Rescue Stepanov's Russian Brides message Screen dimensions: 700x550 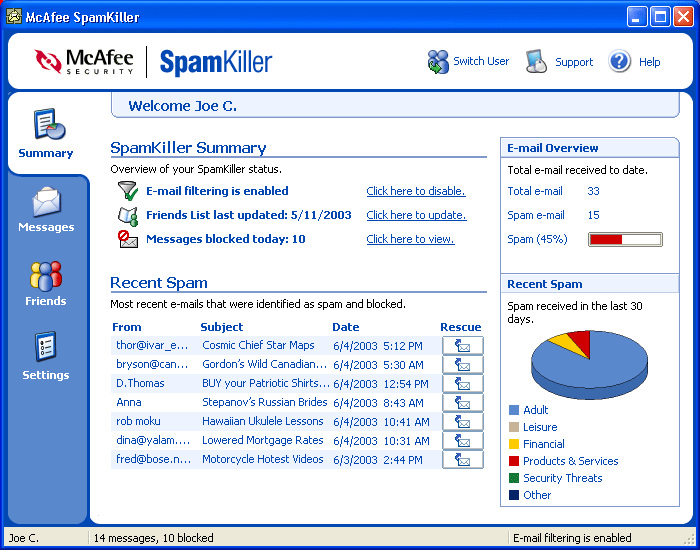(462, 403)
